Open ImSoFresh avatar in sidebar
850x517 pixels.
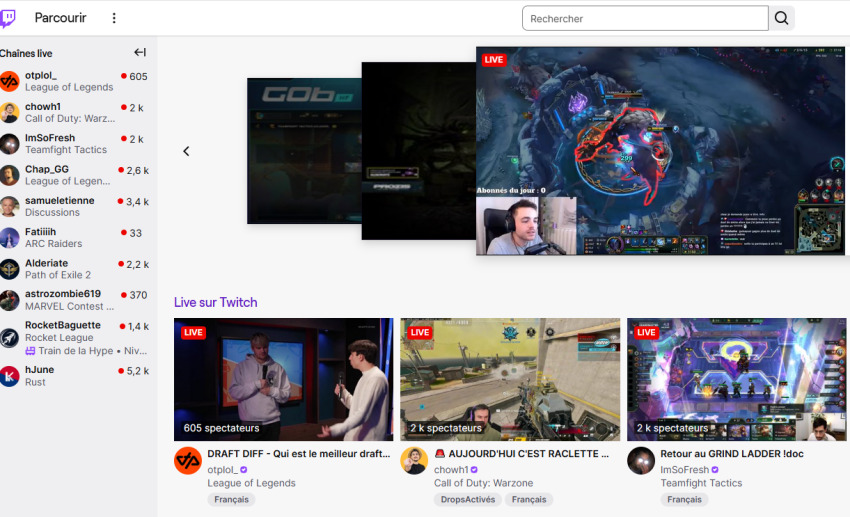(x=9, y=144)
